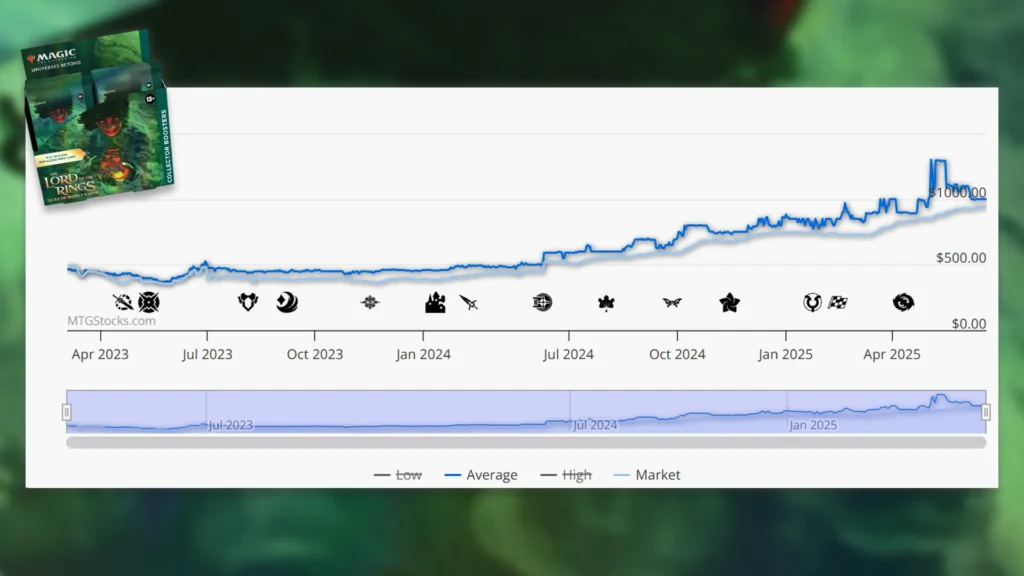
Task: Click the horizontal scrollbar under the navigator
Action: pyautogui.click(x=526, y=442)
